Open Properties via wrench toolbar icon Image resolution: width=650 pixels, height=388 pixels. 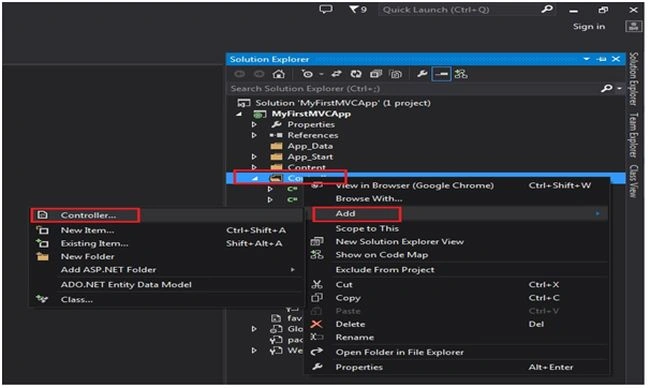422,74
